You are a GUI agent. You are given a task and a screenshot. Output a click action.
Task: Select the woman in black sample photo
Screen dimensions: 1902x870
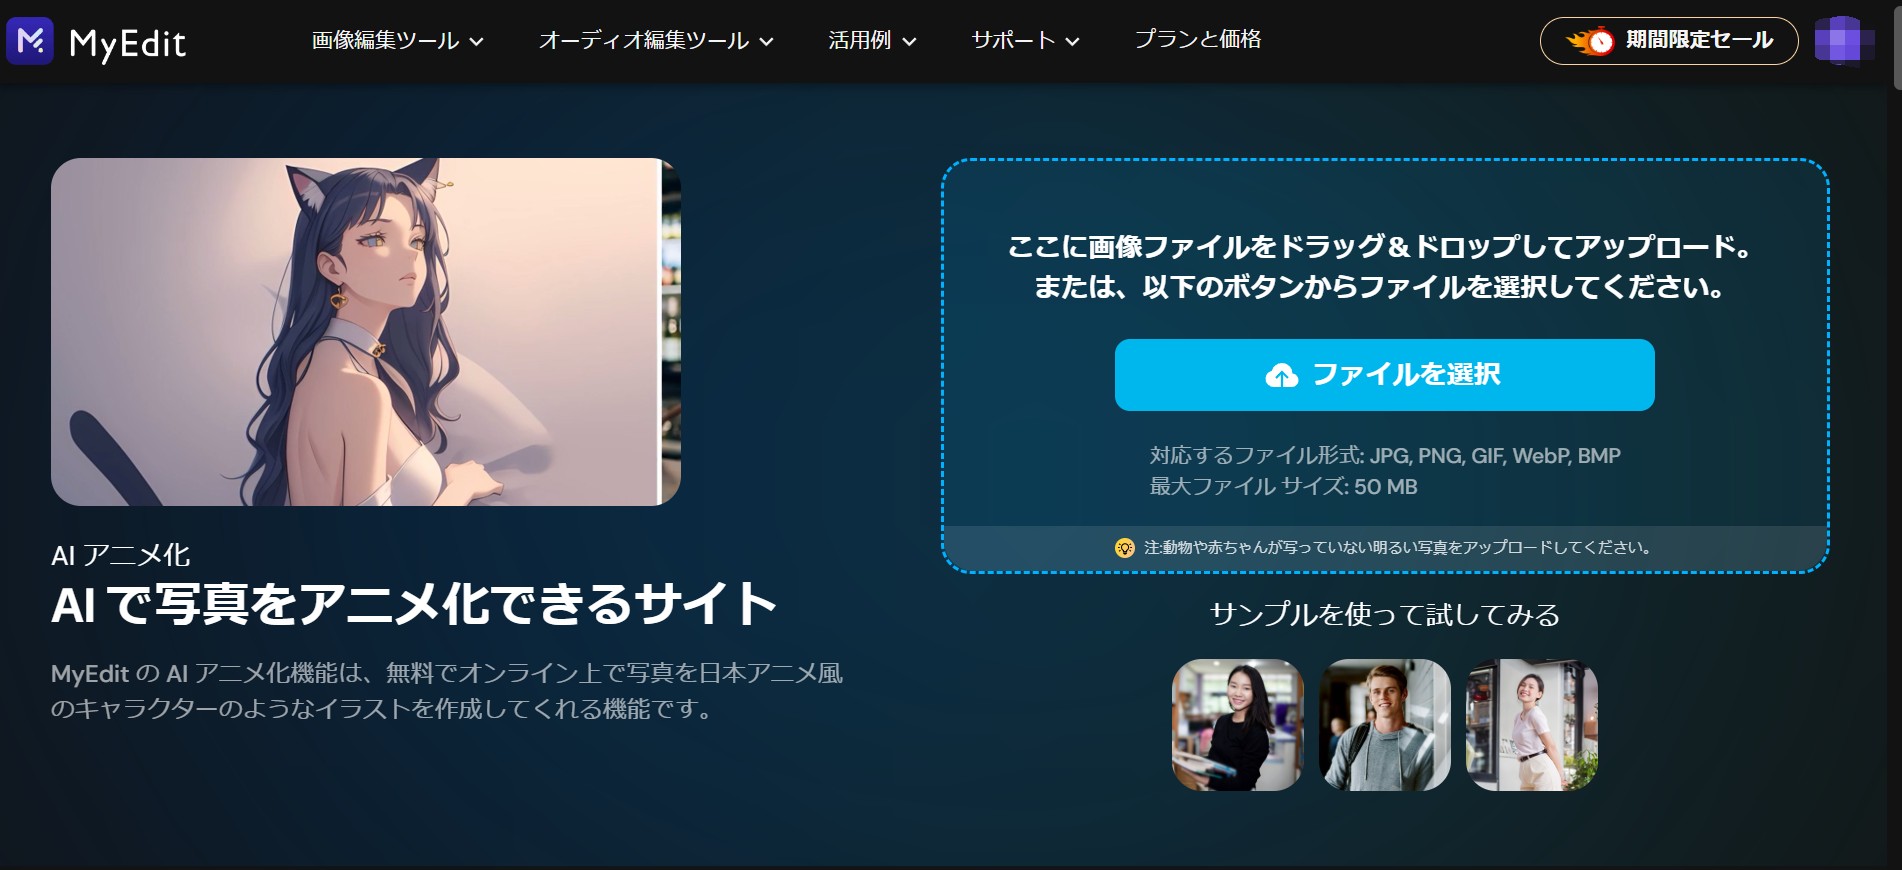1237,725
